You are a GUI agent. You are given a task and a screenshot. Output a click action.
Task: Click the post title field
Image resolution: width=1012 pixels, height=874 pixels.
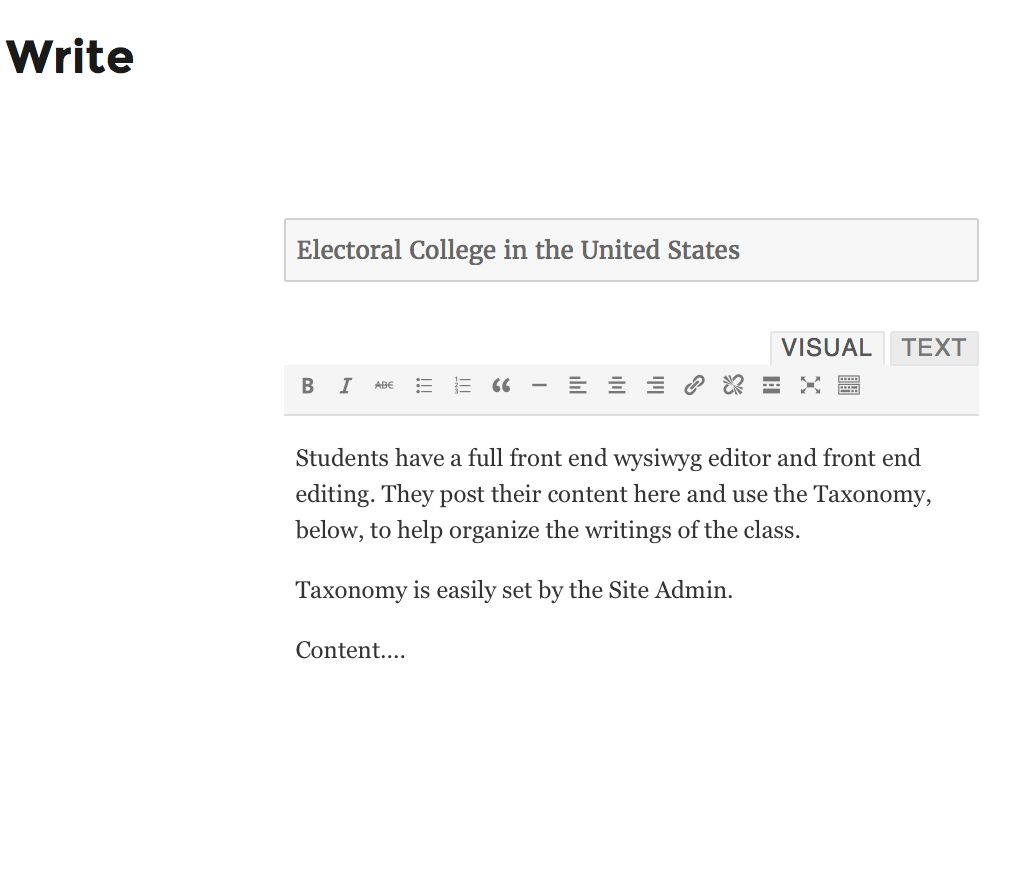[631, 250]
